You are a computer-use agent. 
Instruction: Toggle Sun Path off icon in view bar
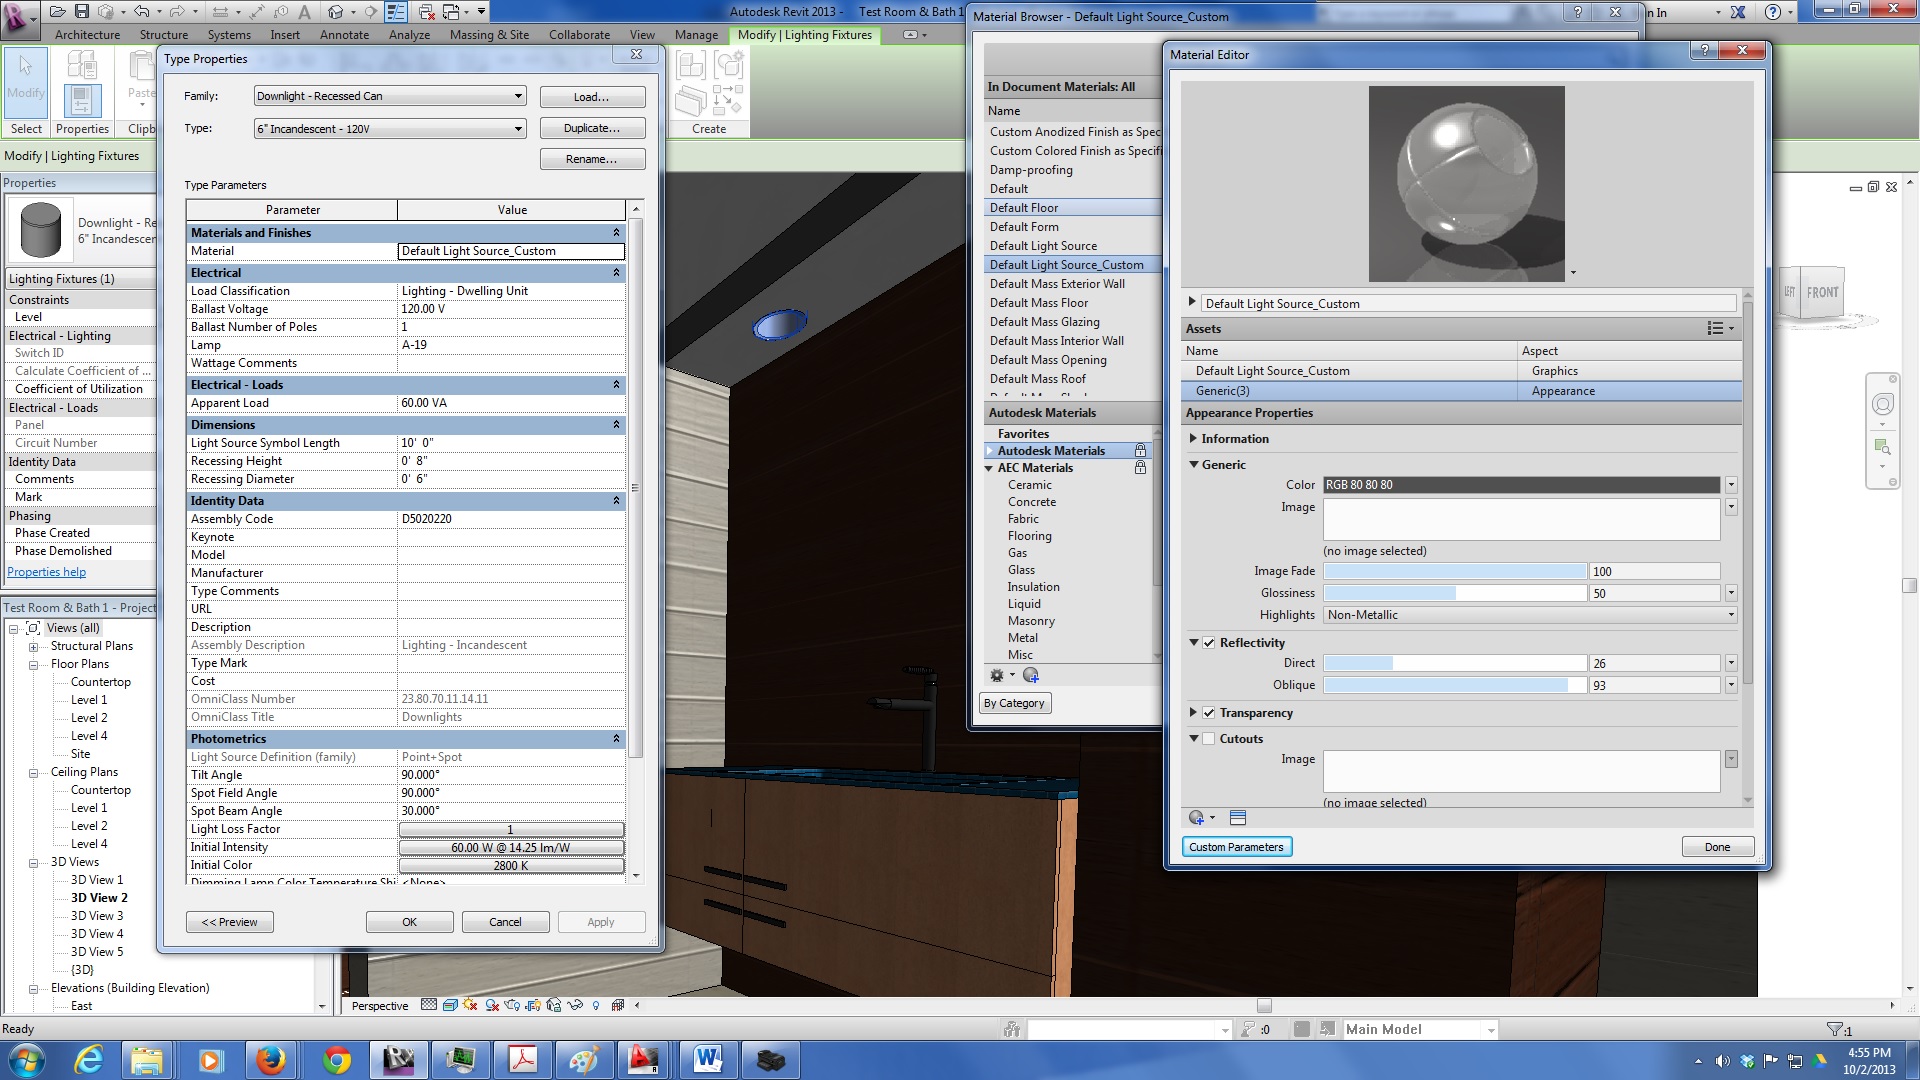[x=470, y=1005]
